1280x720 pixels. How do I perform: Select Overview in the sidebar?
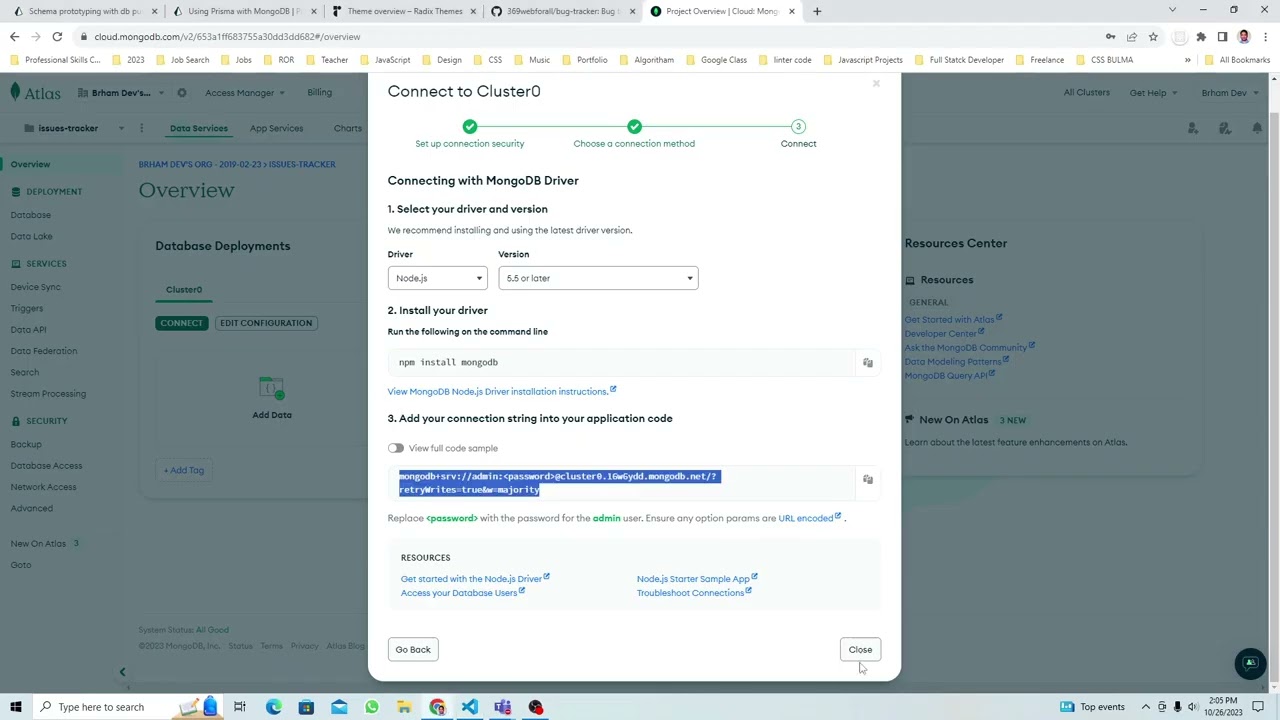pos(30,164)
